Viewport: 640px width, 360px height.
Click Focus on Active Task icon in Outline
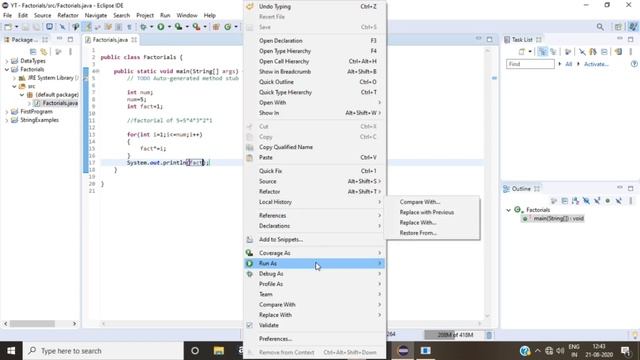[554, 201]
